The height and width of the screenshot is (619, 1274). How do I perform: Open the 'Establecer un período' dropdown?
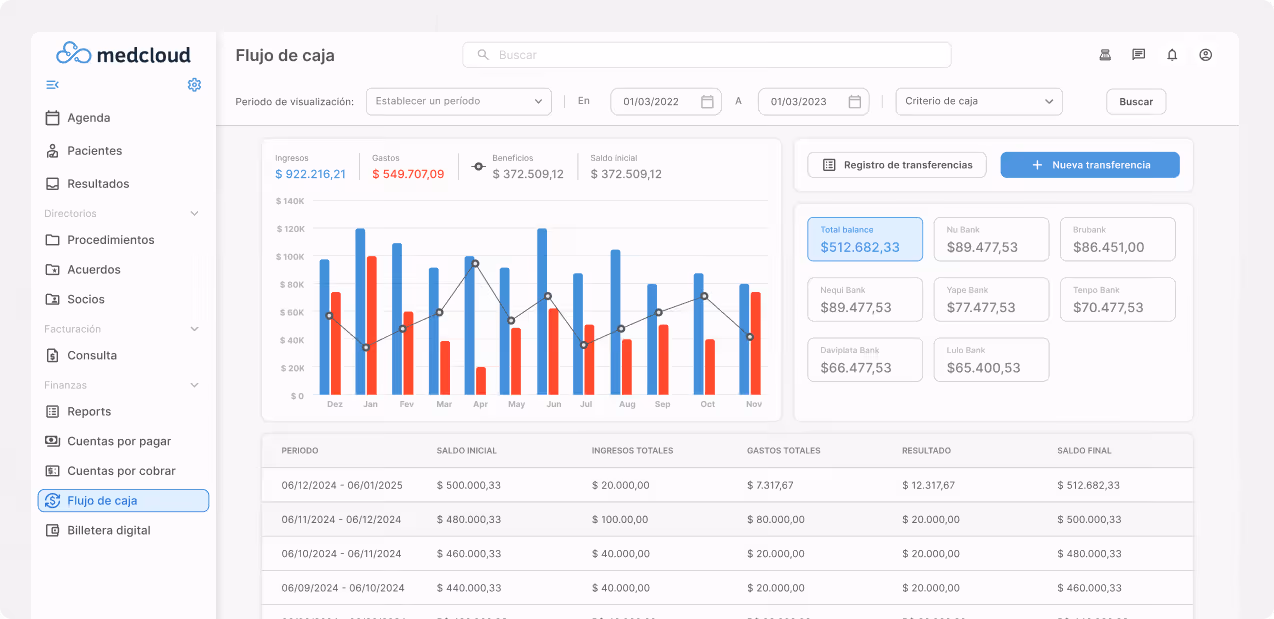[x=459, y=101]
